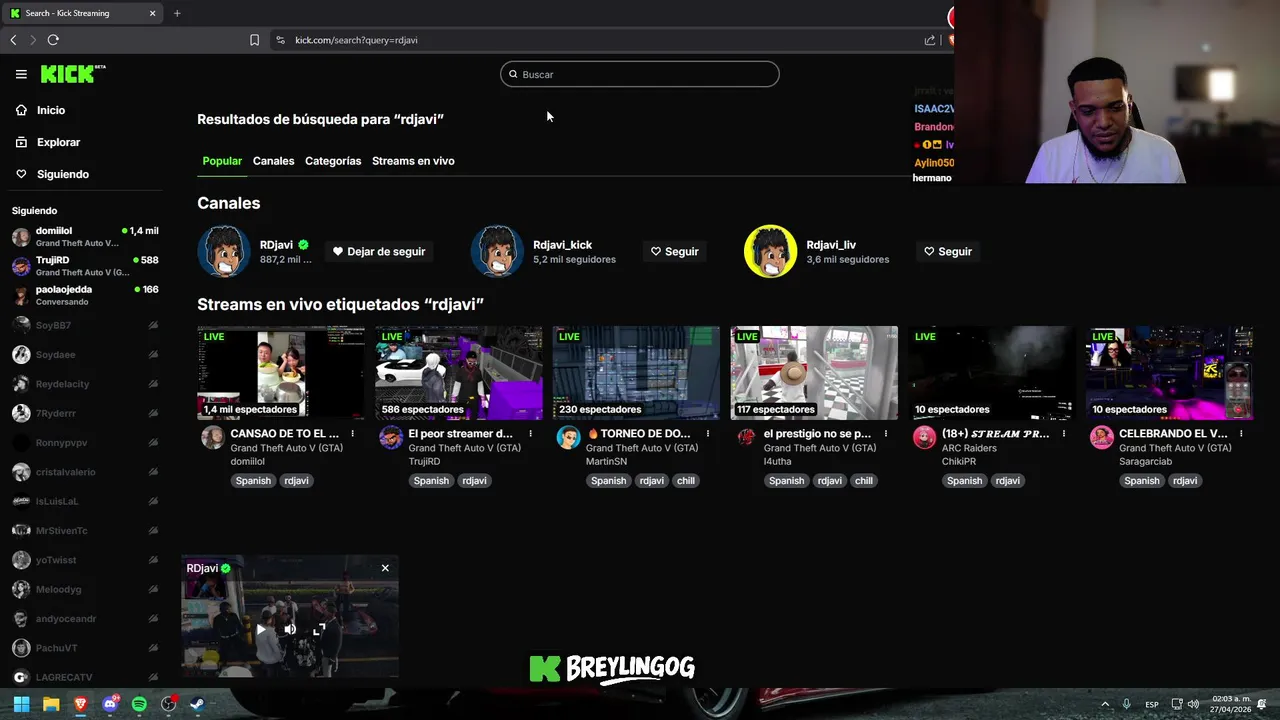The height and width of the screenshot is (720, 1280).
Task: Open RDjavi channel avatar
Action: [224, 251]
